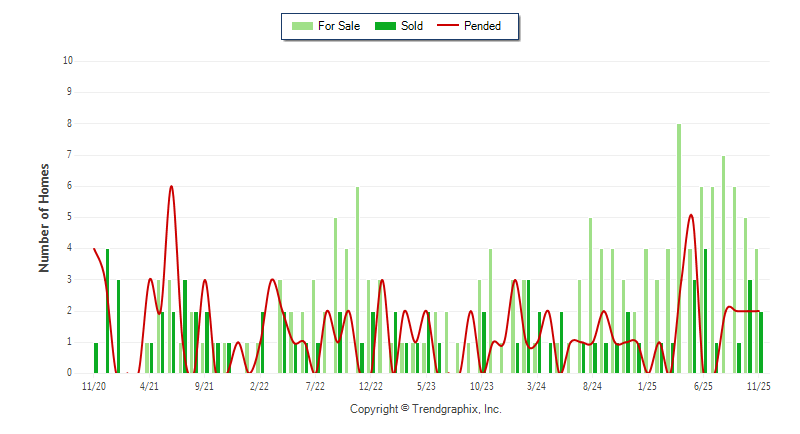
Task: Click the 11/25 x-axis date label
Action: [x=758, y=386]
